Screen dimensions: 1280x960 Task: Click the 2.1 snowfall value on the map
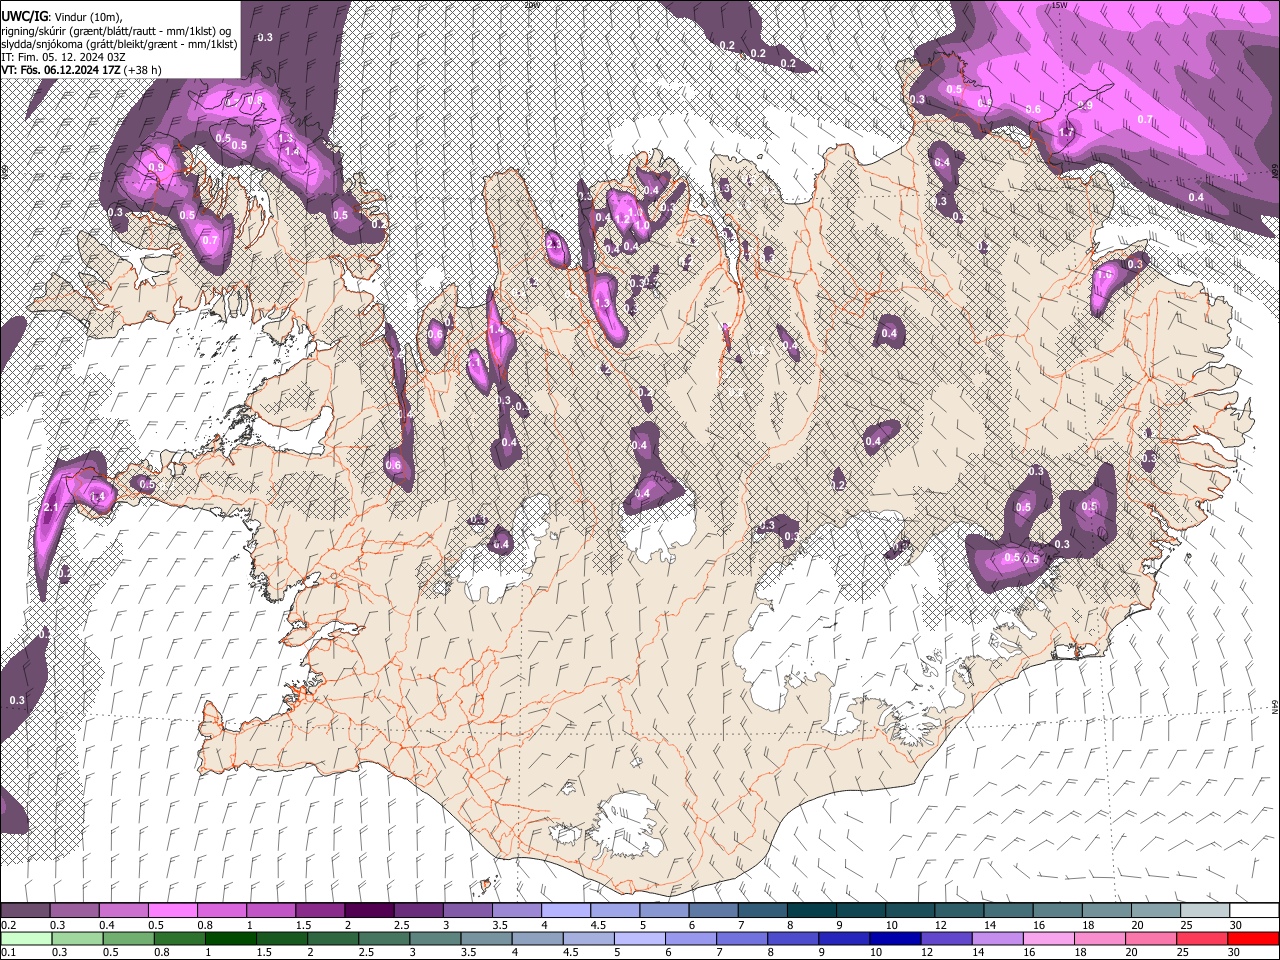(51, 509)
